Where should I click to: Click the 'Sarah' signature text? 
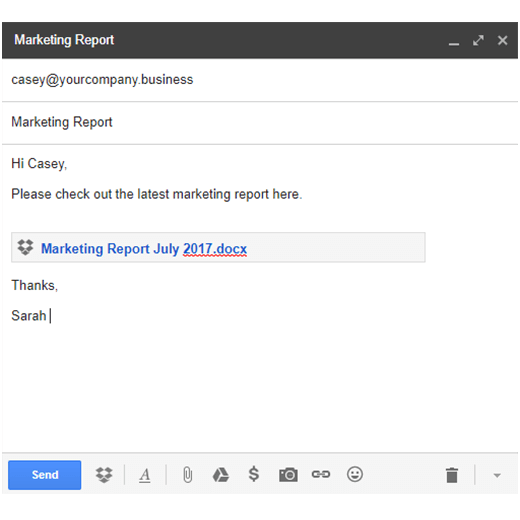click(29, 316)
